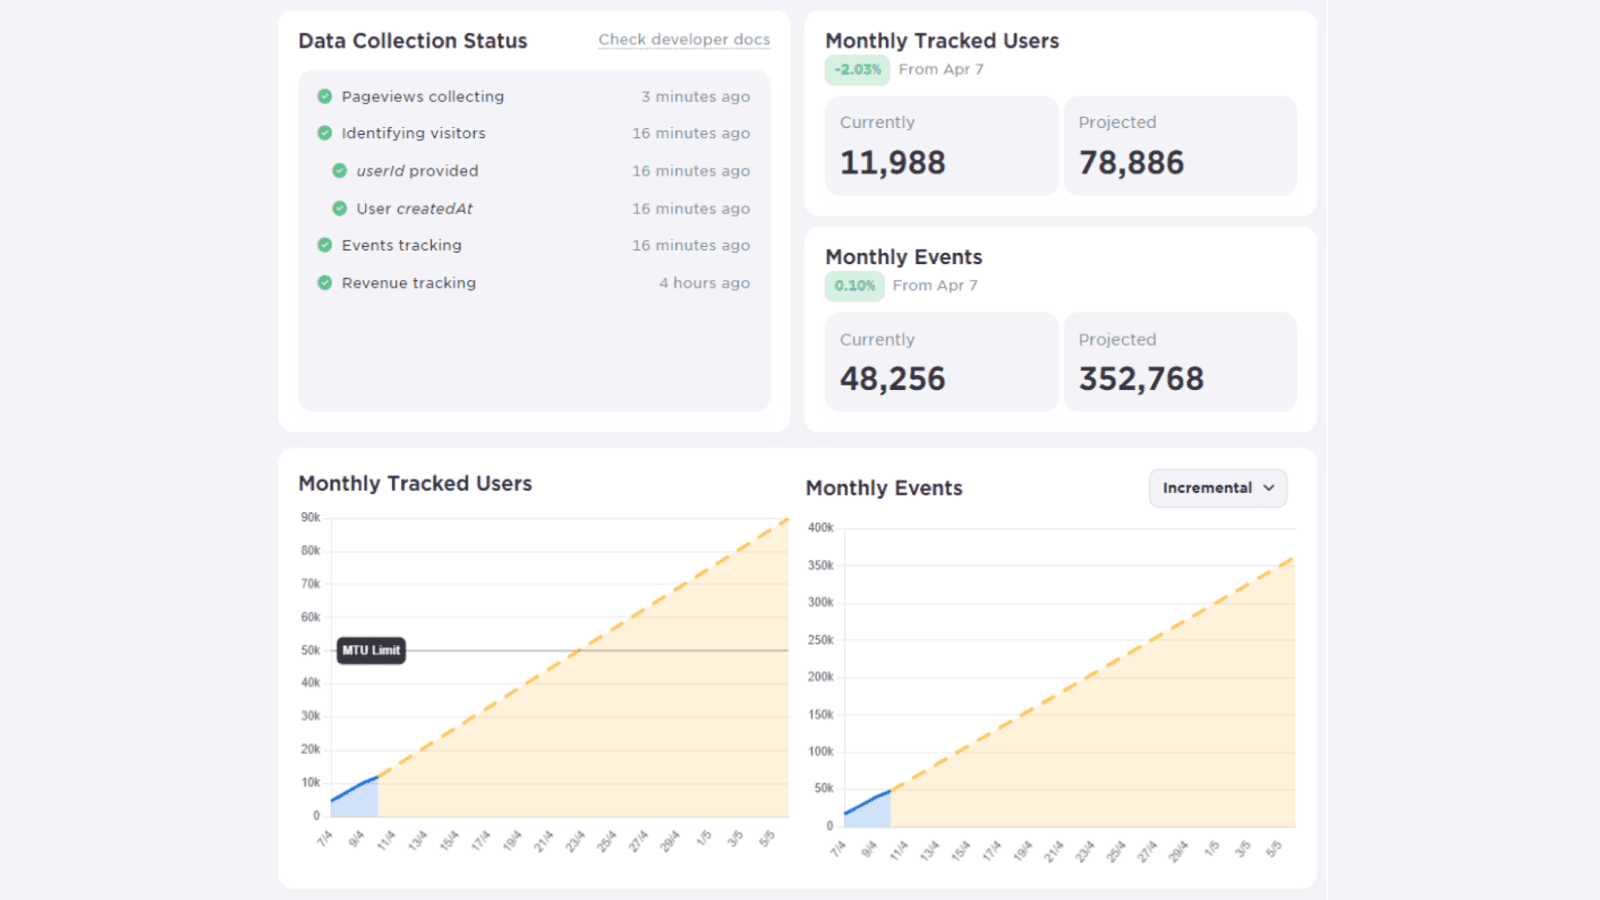Click the Pageviews collecting status row text
1600x900 pixels.
[422, 97]
